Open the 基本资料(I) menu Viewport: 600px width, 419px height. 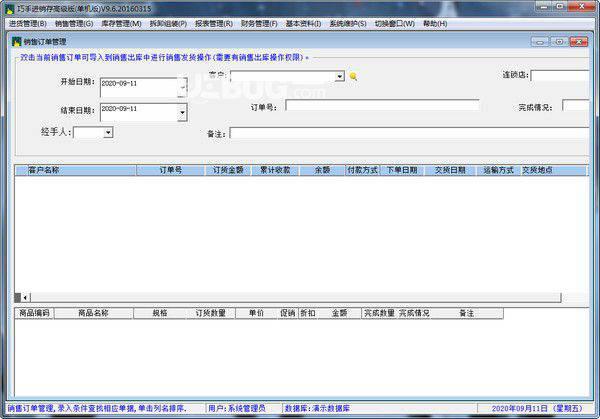click(x=303, y=24)
